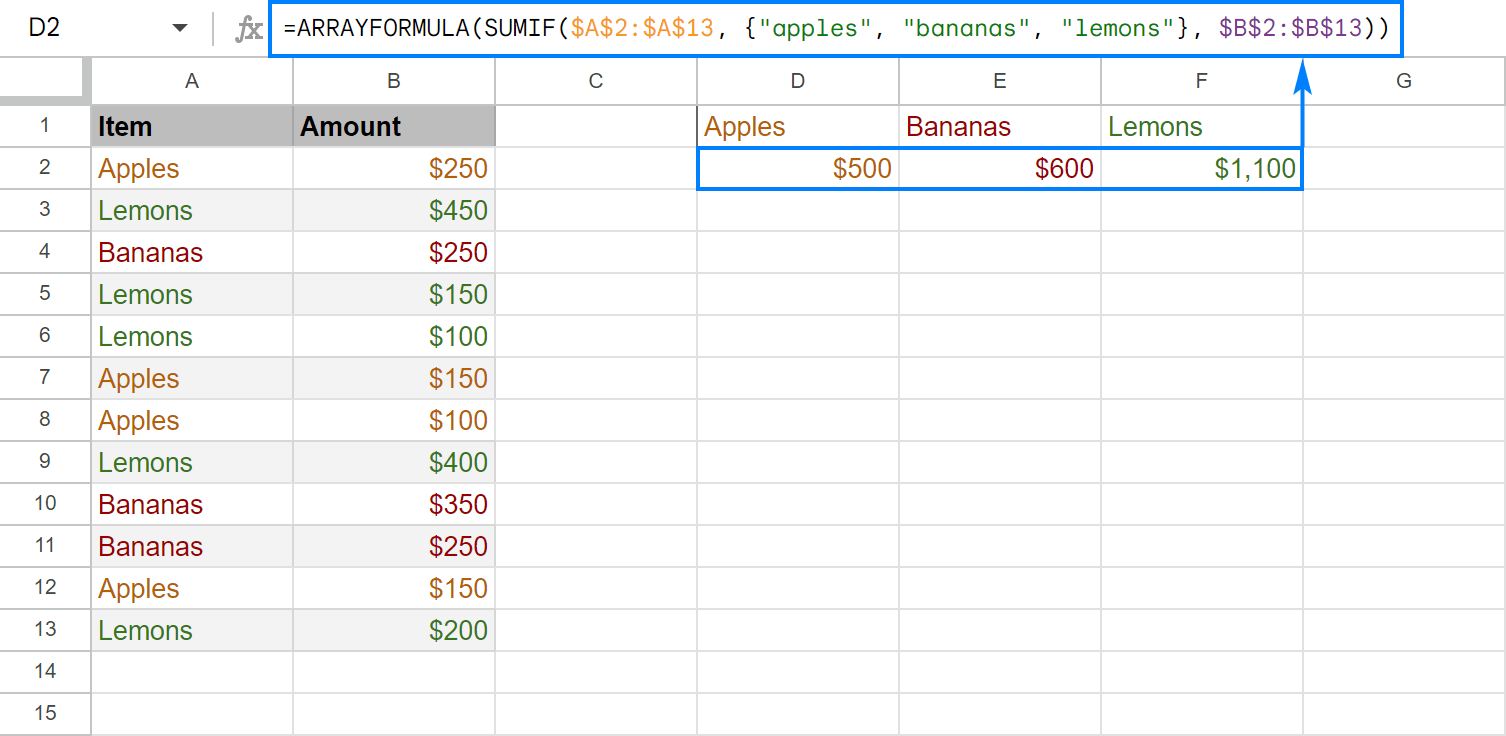Click the $400 amount cell

tap(394, 462)
